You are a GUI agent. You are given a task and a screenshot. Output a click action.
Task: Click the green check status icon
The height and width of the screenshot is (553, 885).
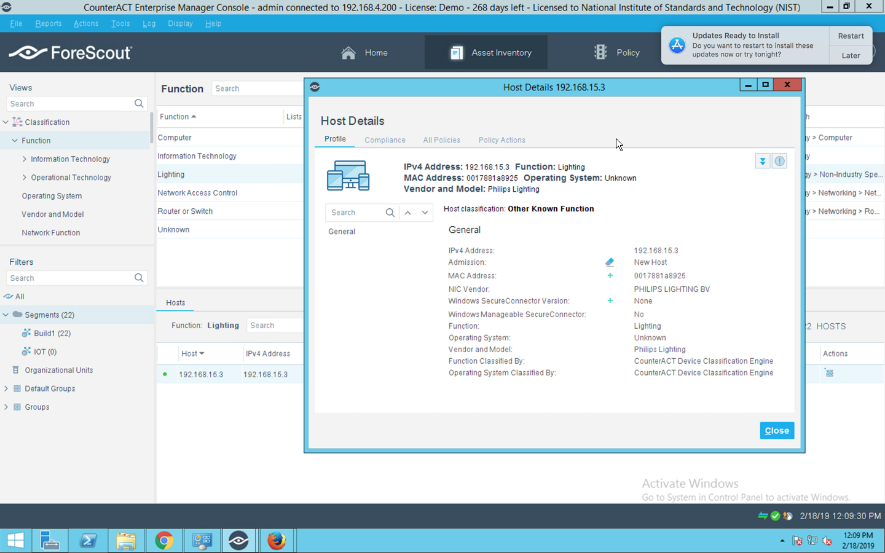coord(776,516)
